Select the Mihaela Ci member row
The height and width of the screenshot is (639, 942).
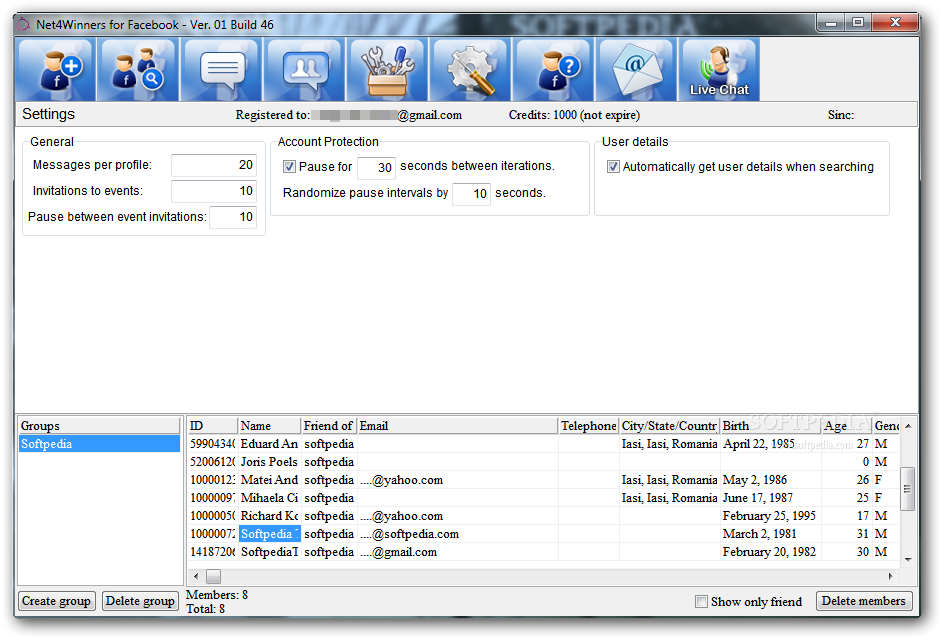coord(543,498)
